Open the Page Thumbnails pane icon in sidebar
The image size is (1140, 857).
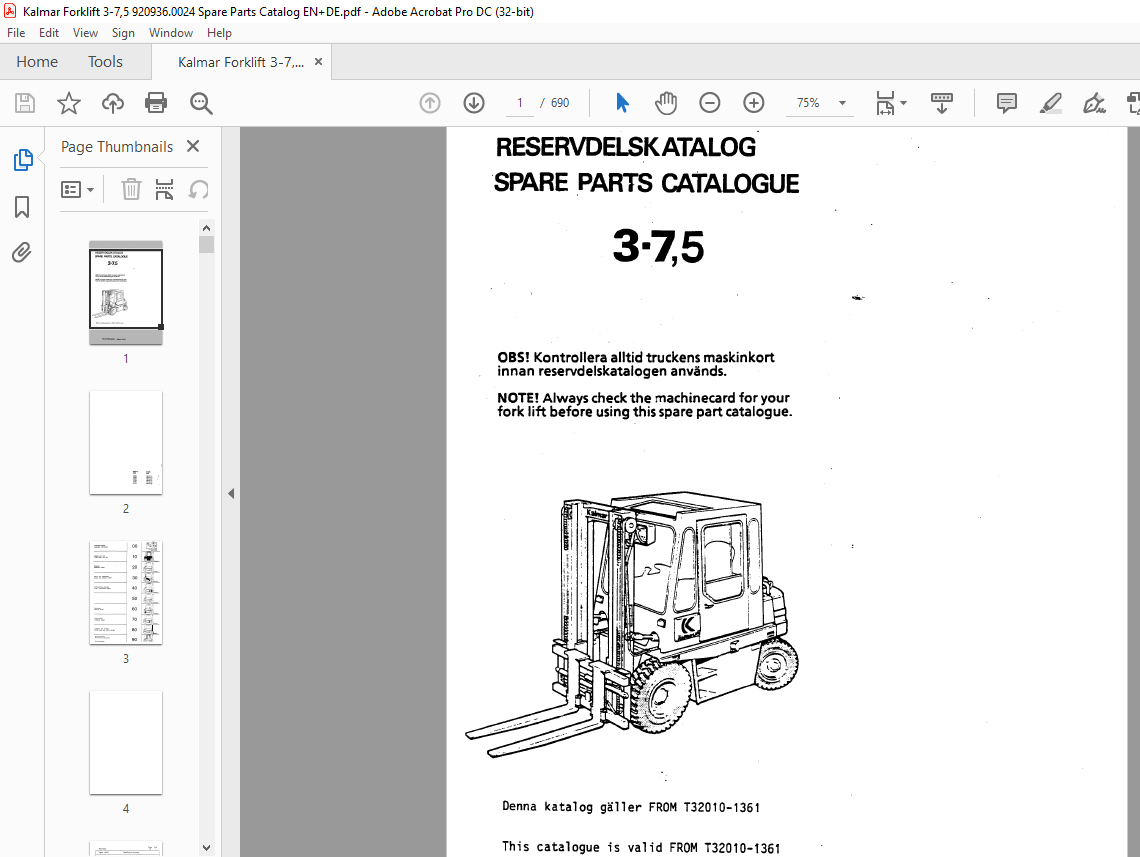pos(23,160)
